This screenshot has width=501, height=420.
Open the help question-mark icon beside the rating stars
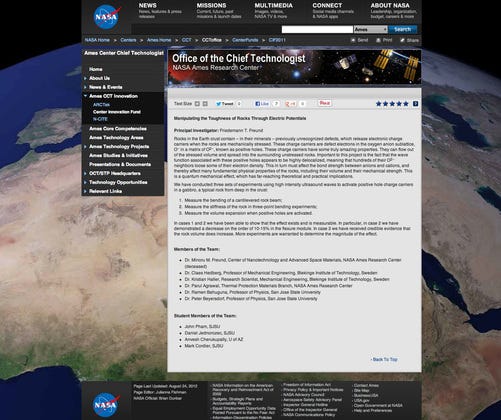[416, 104]
